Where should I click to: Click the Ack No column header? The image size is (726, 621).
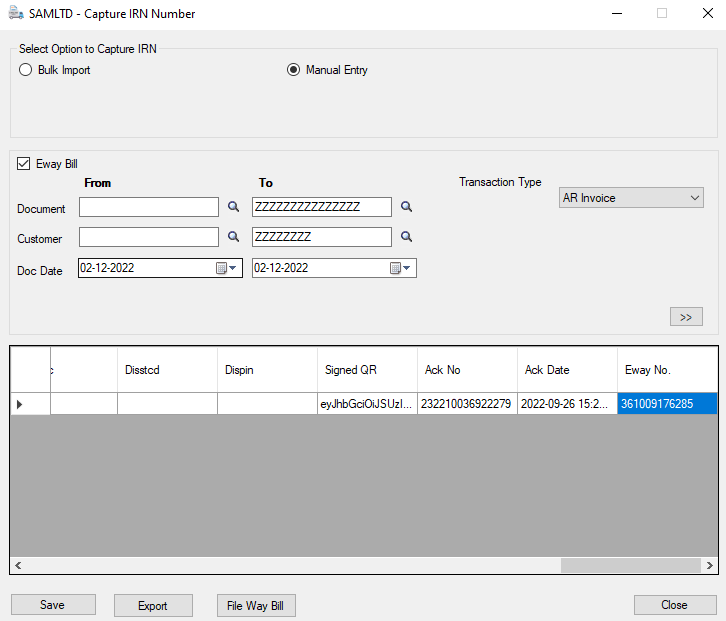(x=467, y=370)
